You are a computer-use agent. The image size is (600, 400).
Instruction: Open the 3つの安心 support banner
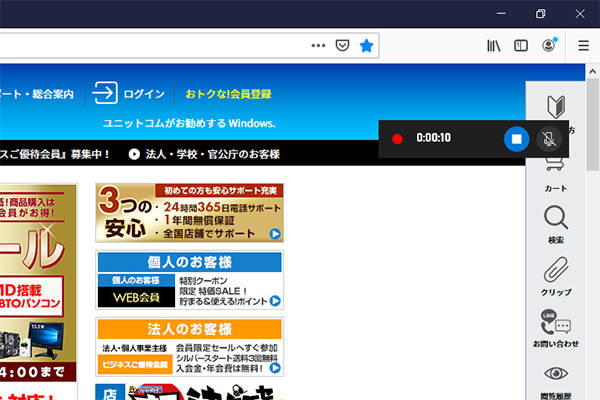point(189,213)
